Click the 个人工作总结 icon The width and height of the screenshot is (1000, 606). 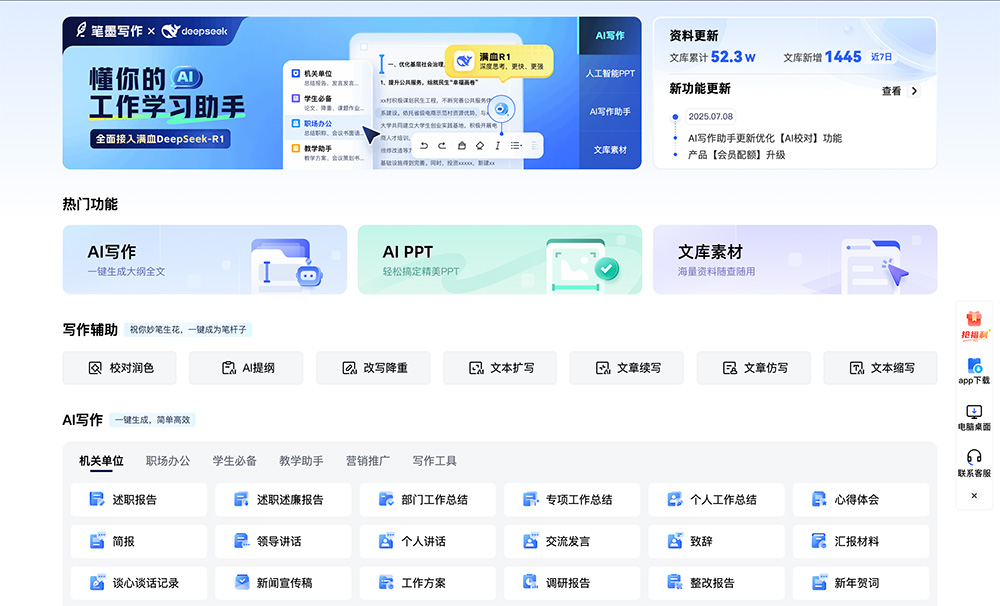pyautogui.click(x=675, y=499)
